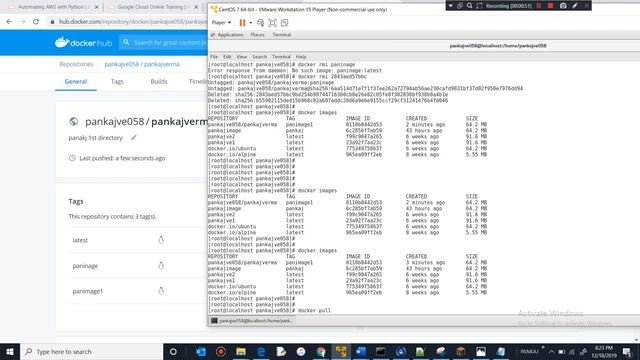Click the recorder zoom magnifier icon
The width and height of the screenshot is (640, 360).
[469, 6]
